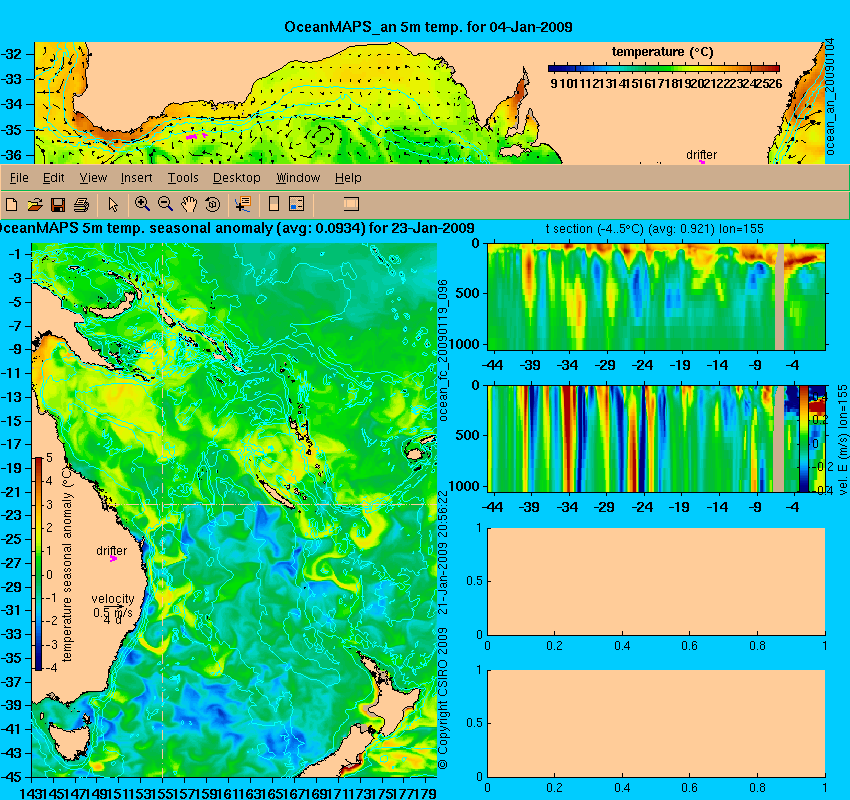Click the 'ocean_an_20090104' vertical label
Image resolution: width=850 pixels, height=800 pixels.
[x=829, y=97]
